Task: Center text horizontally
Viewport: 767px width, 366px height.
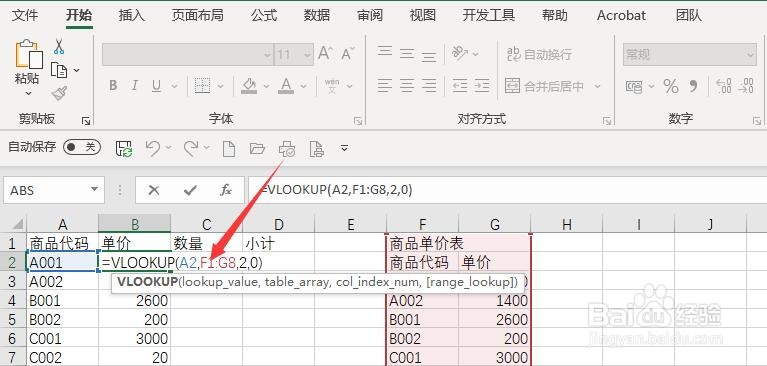Action: coord(407,86)
